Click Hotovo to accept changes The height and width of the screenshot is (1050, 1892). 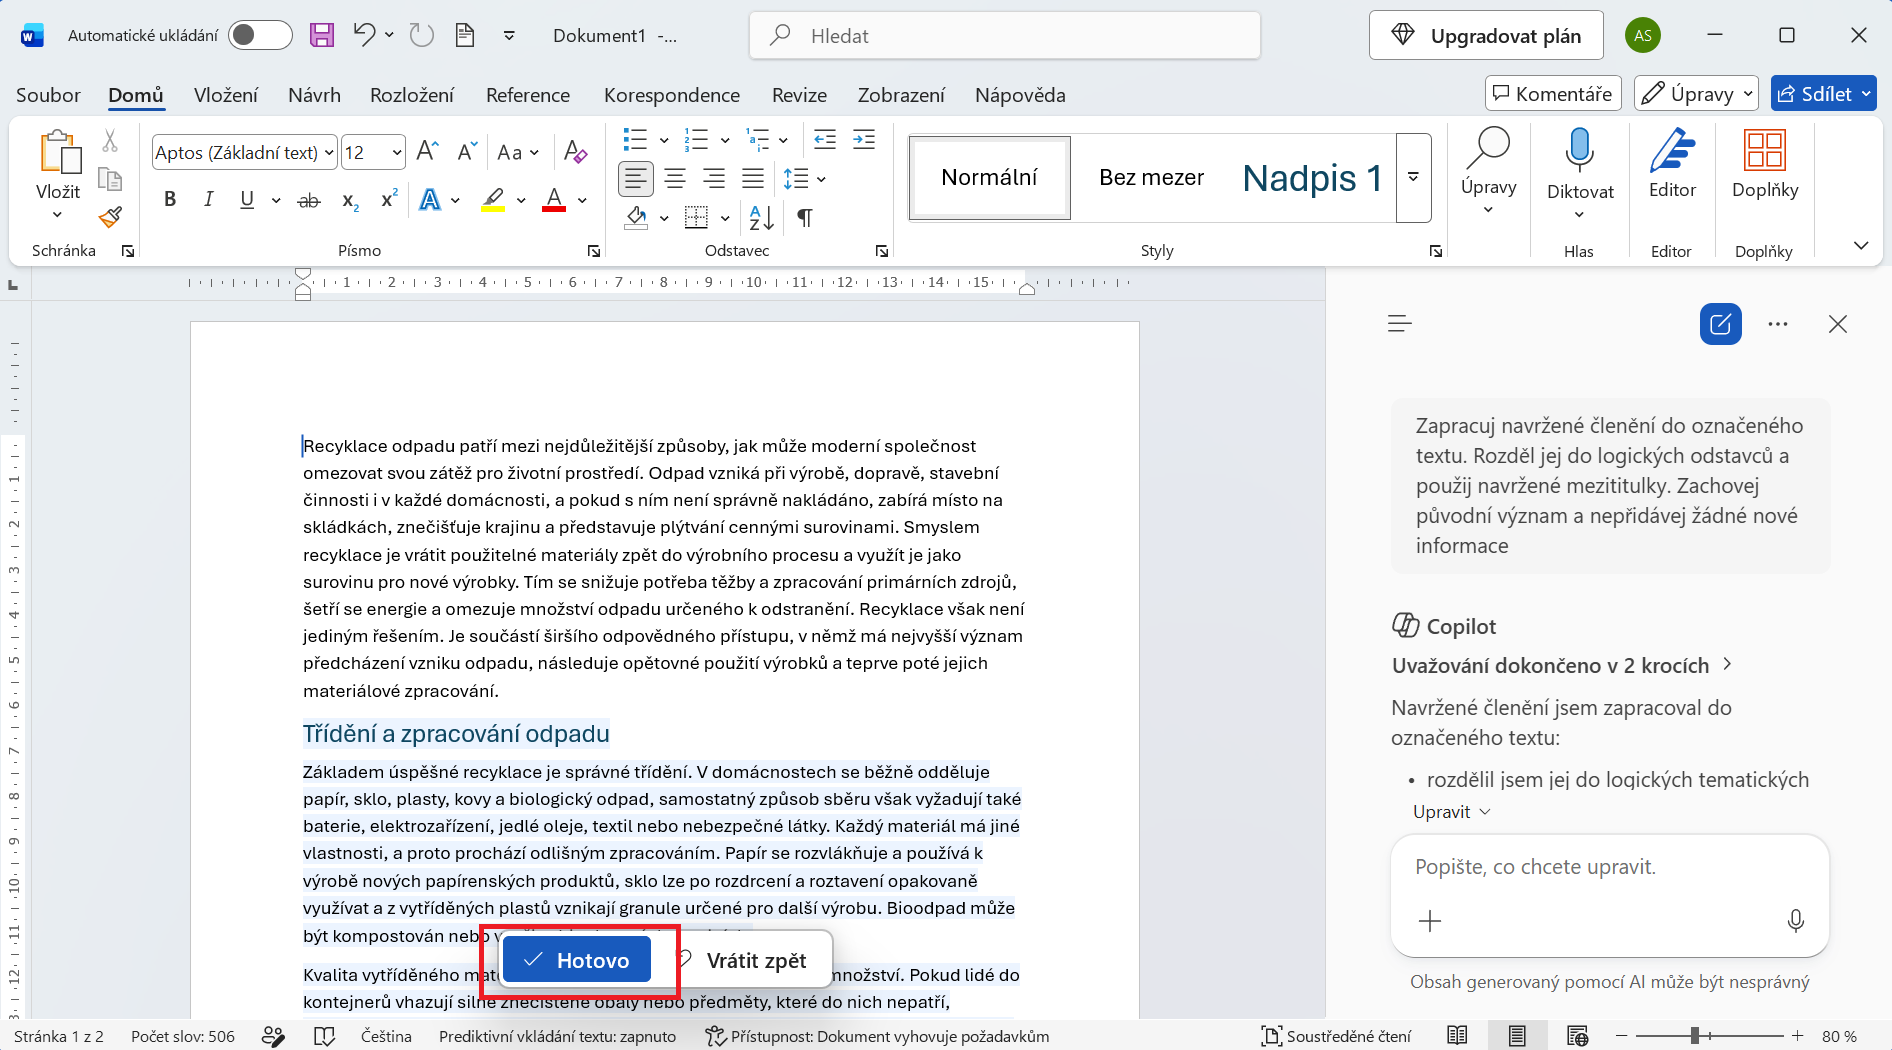[577, 960]
